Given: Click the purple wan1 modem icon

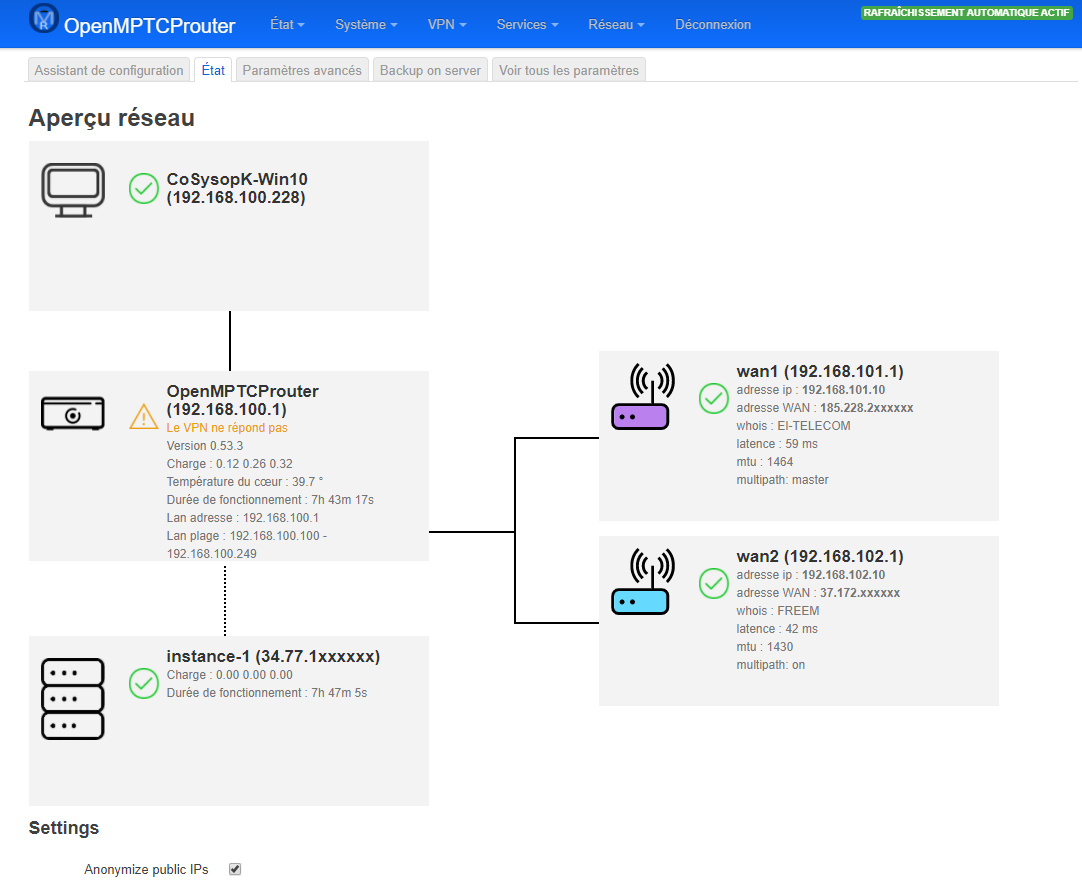Looking at the screenshot, I should click(x=642, y=397).
